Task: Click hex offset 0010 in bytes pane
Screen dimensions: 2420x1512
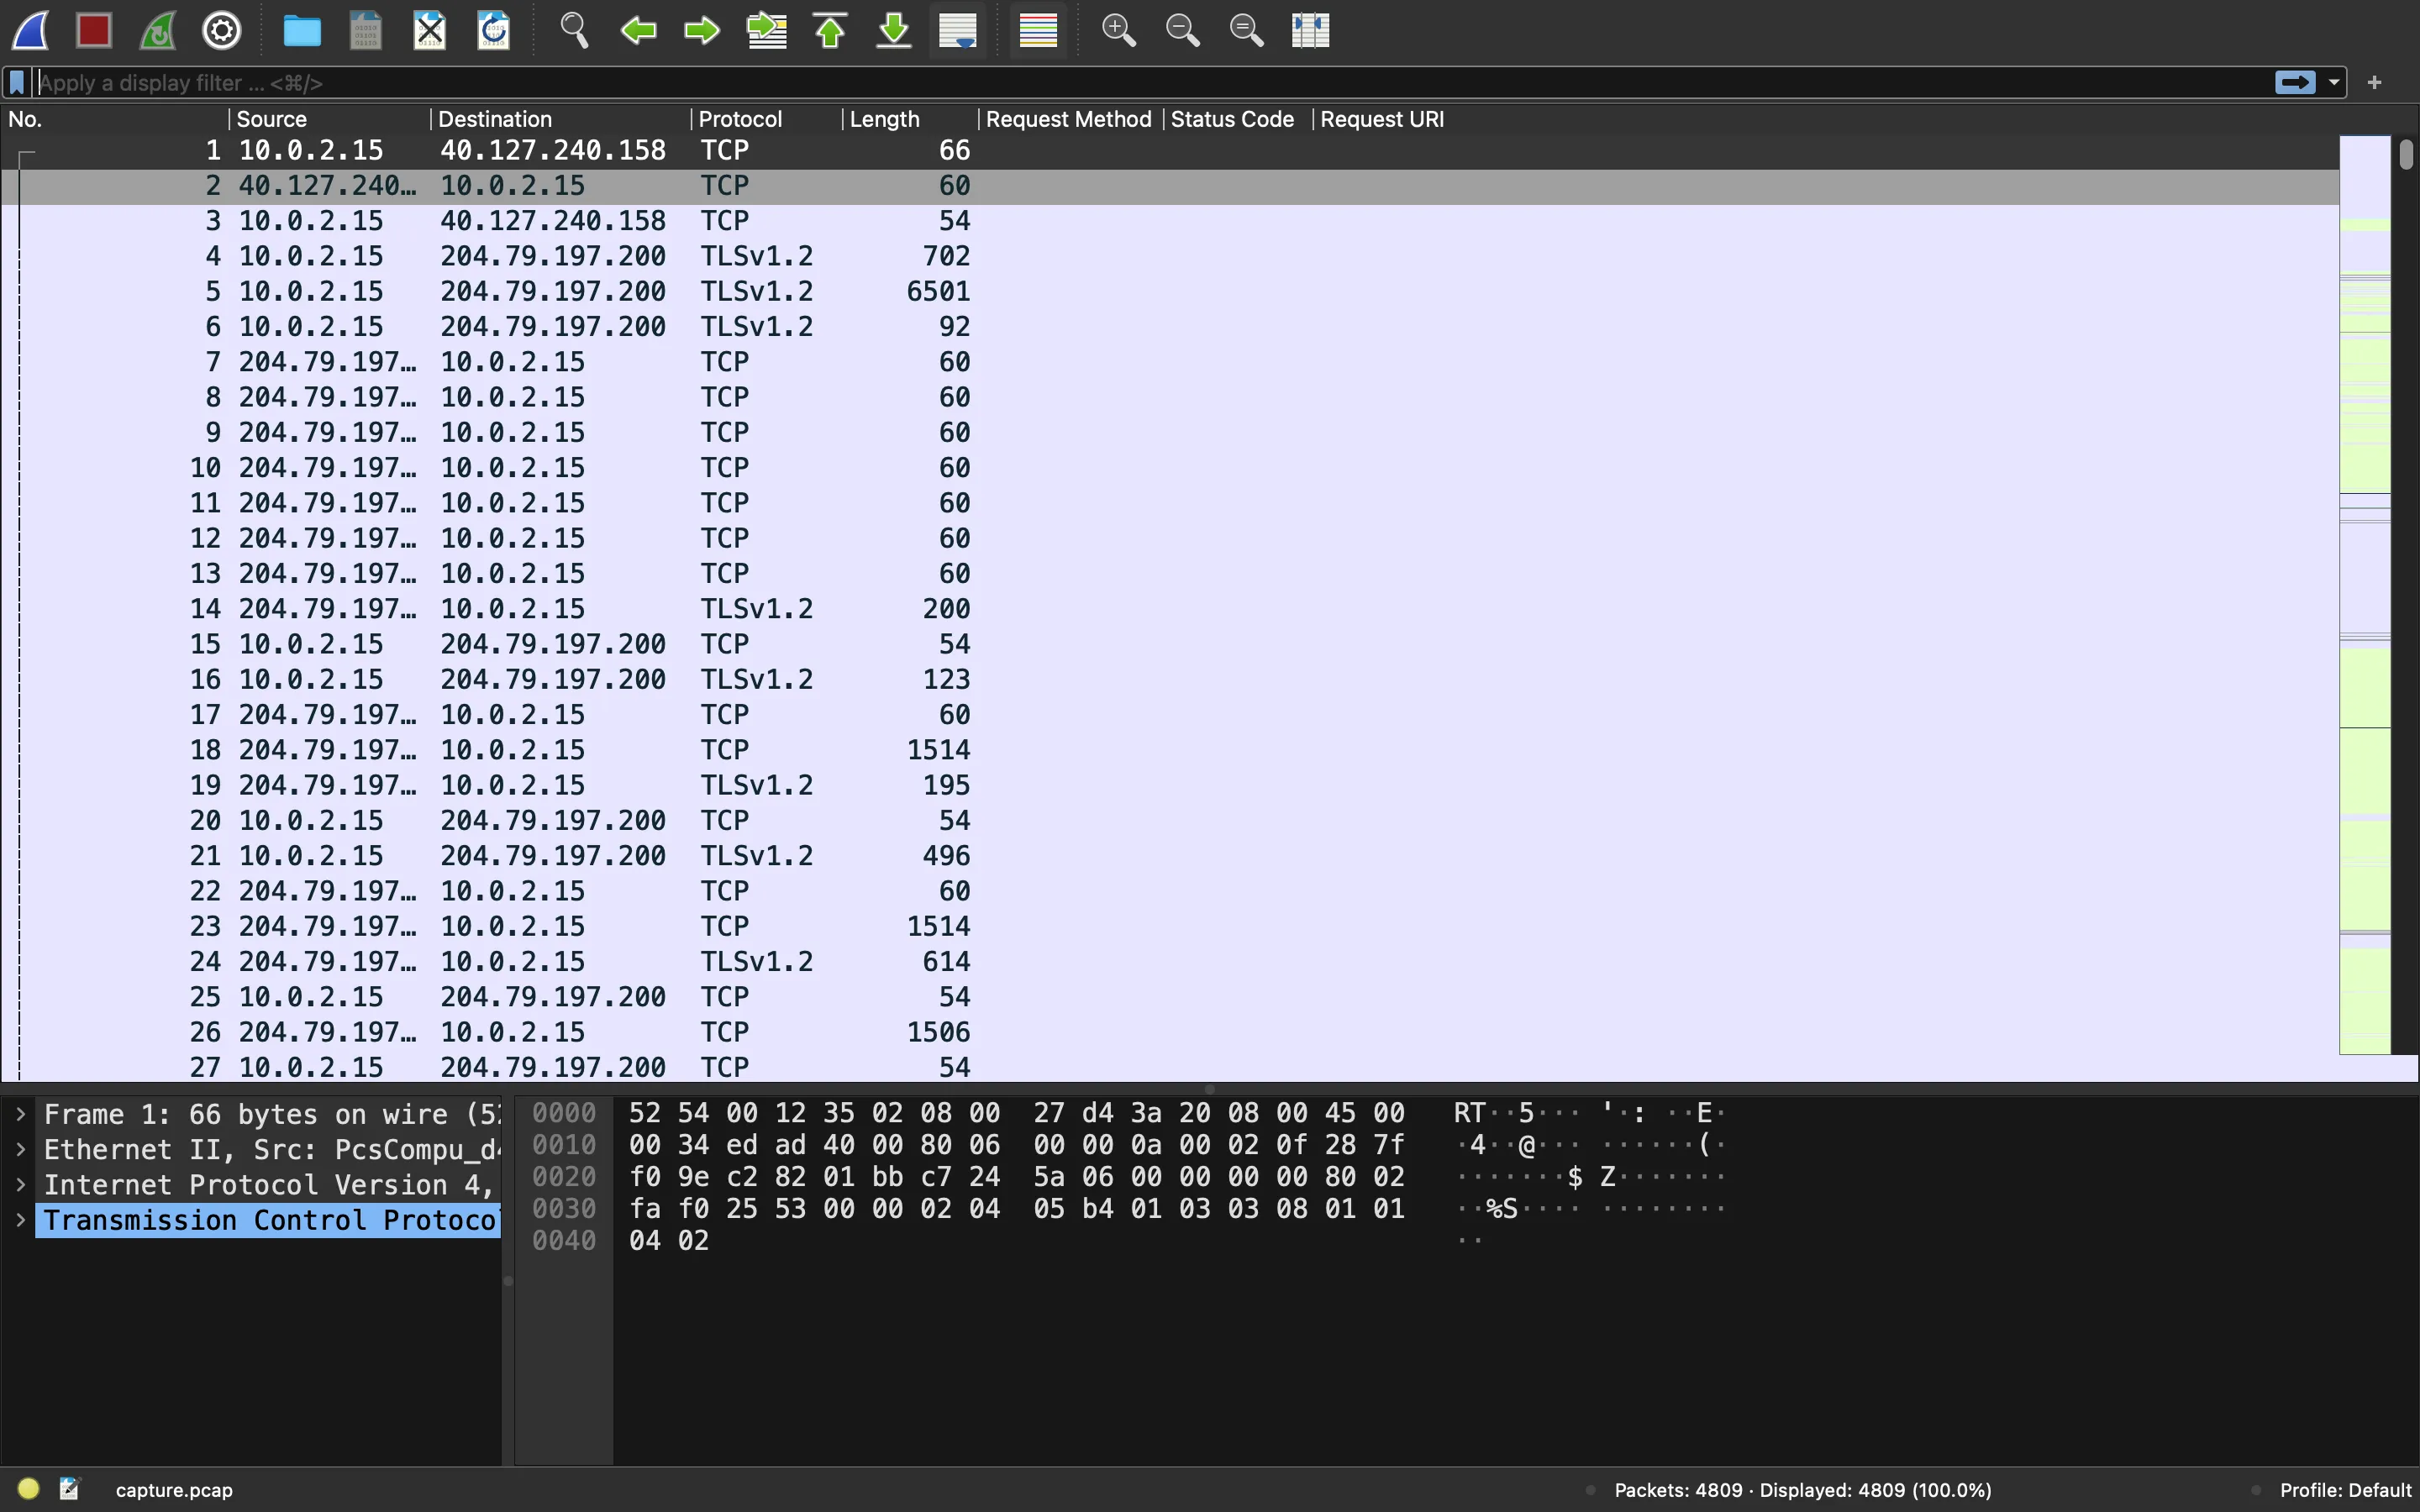Action: click(564, 1145)
